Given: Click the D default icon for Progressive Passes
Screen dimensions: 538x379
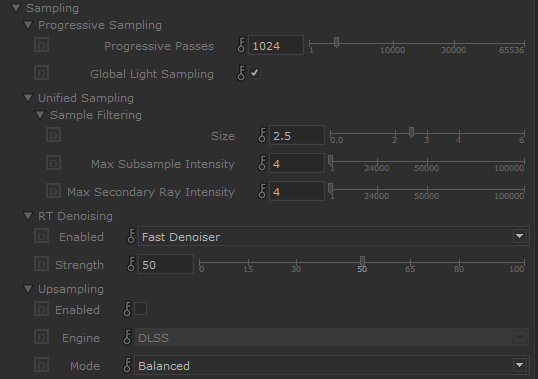Looking at the screenshot, I should 42,45.
